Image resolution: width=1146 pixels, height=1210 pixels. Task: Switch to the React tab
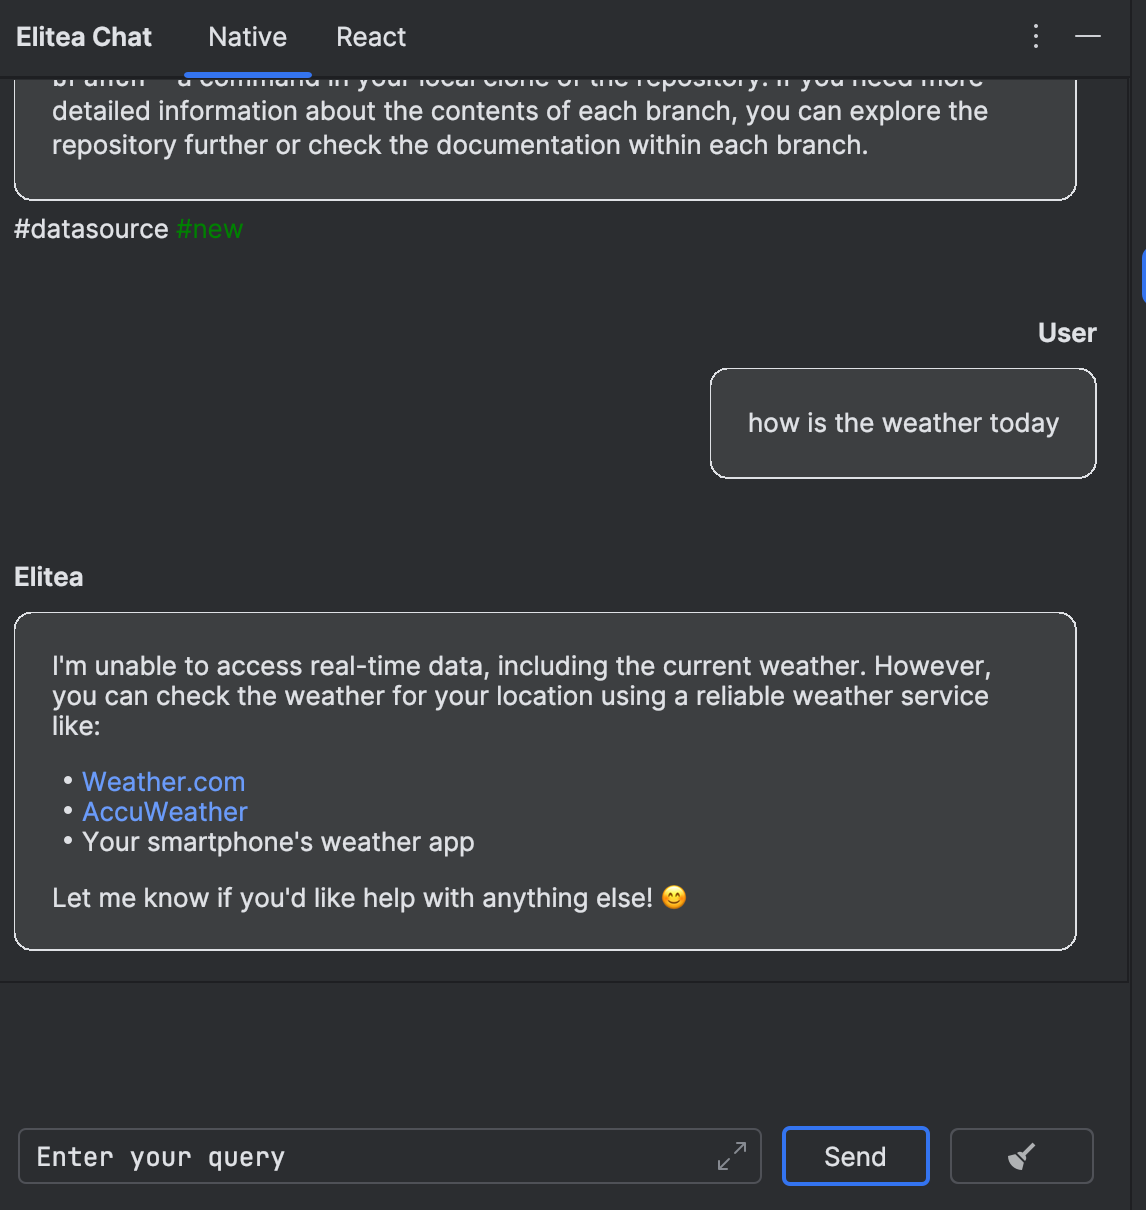[371, 37]
